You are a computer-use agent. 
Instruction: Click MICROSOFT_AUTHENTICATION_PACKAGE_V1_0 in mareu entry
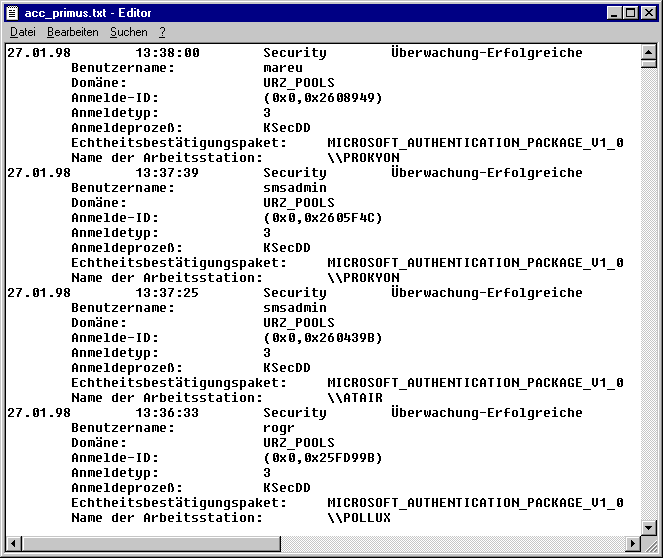(x=475, y=143)
